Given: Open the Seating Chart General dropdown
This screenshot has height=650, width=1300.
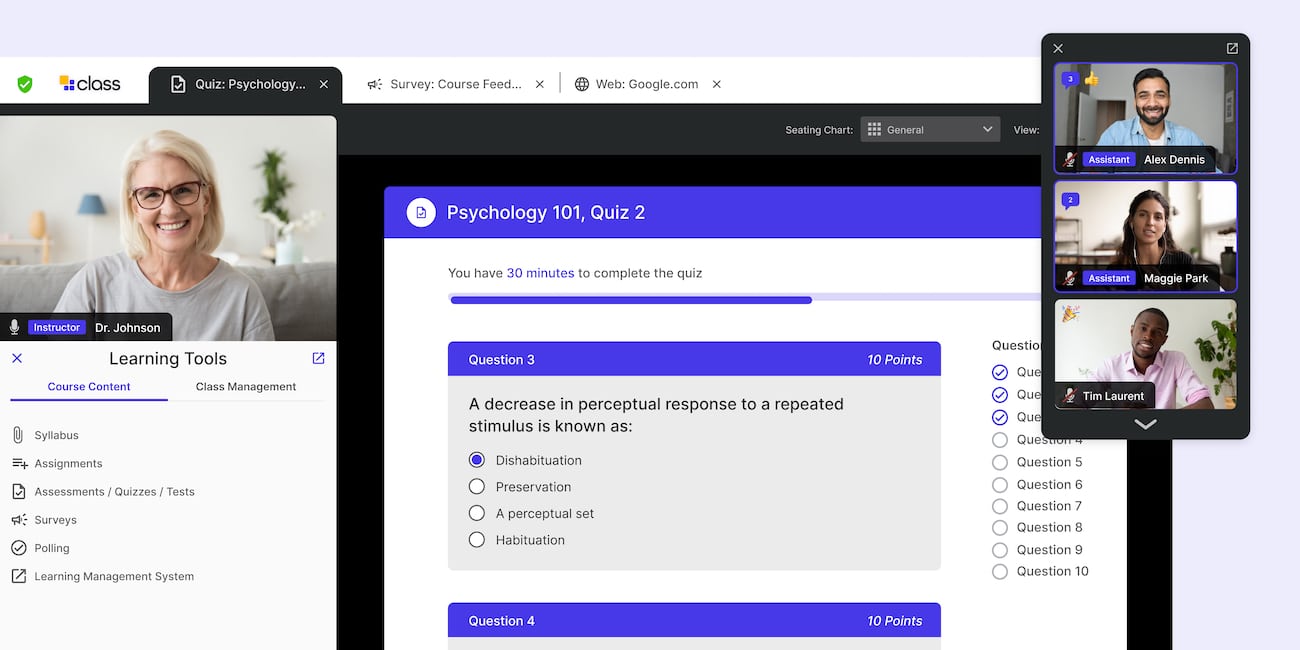Looking at the screenshot, I should point(929,128).
